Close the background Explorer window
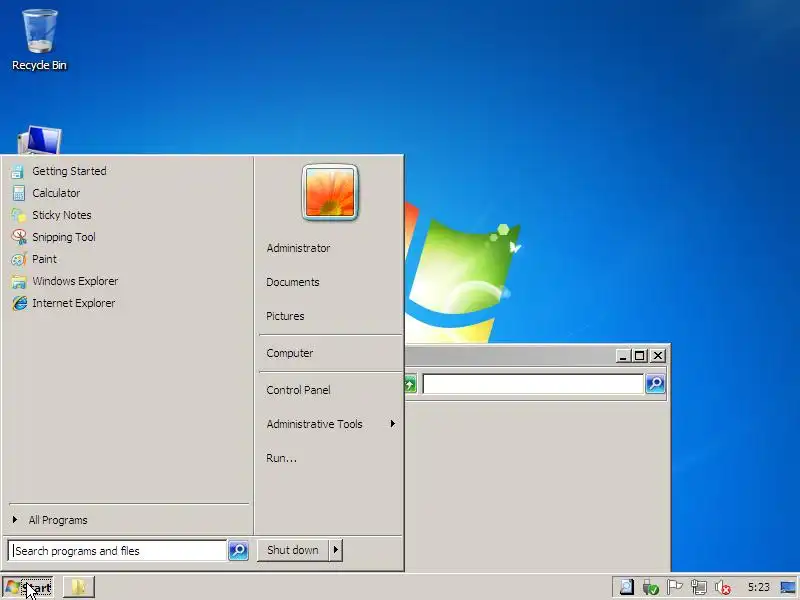The width and height of the screenshot is (800, 600). point(658,356)
